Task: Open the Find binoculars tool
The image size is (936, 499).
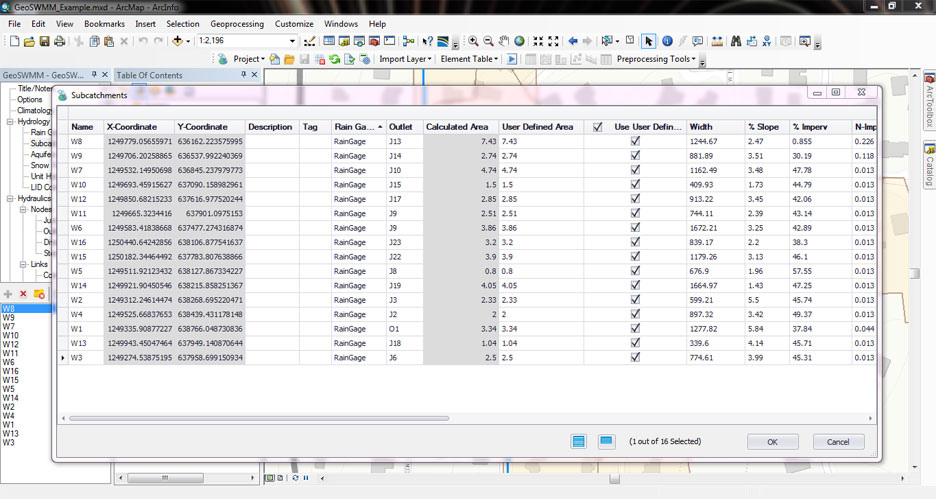Action: pyautogui.click(x=735, y=41)
